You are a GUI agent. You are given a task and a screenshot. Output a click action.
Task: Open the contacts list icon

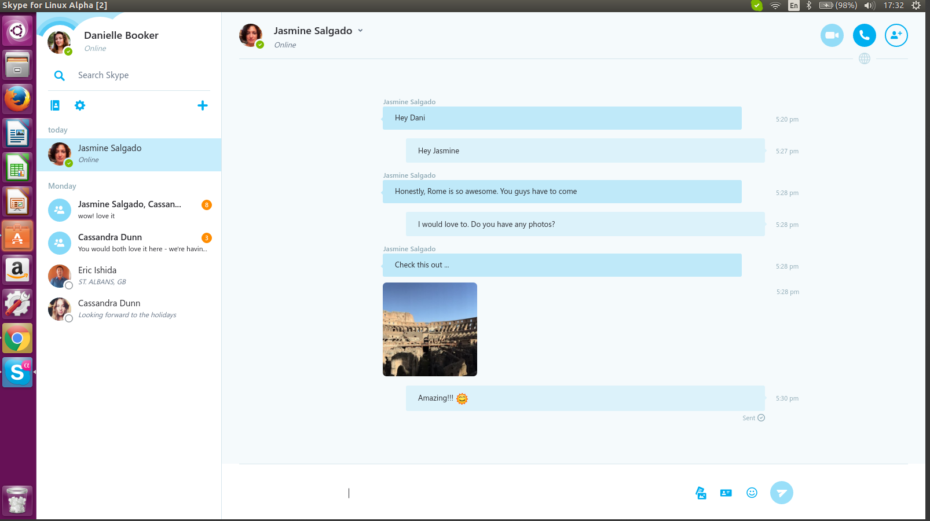(55, 106)
